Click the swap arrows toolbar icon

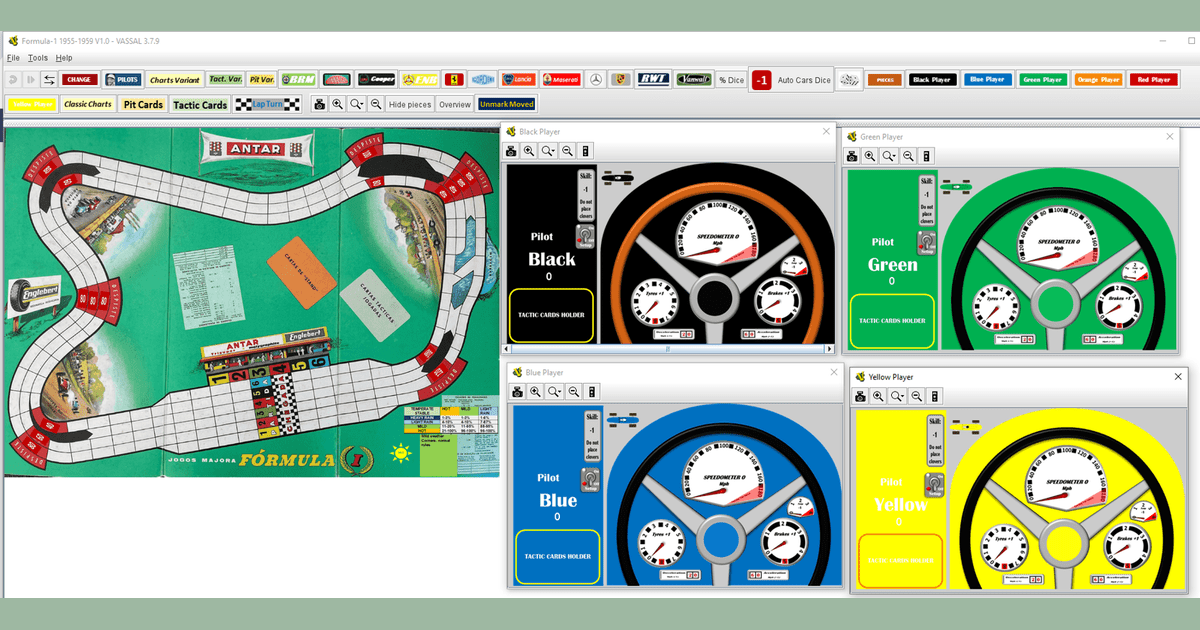tap(48, 79)
